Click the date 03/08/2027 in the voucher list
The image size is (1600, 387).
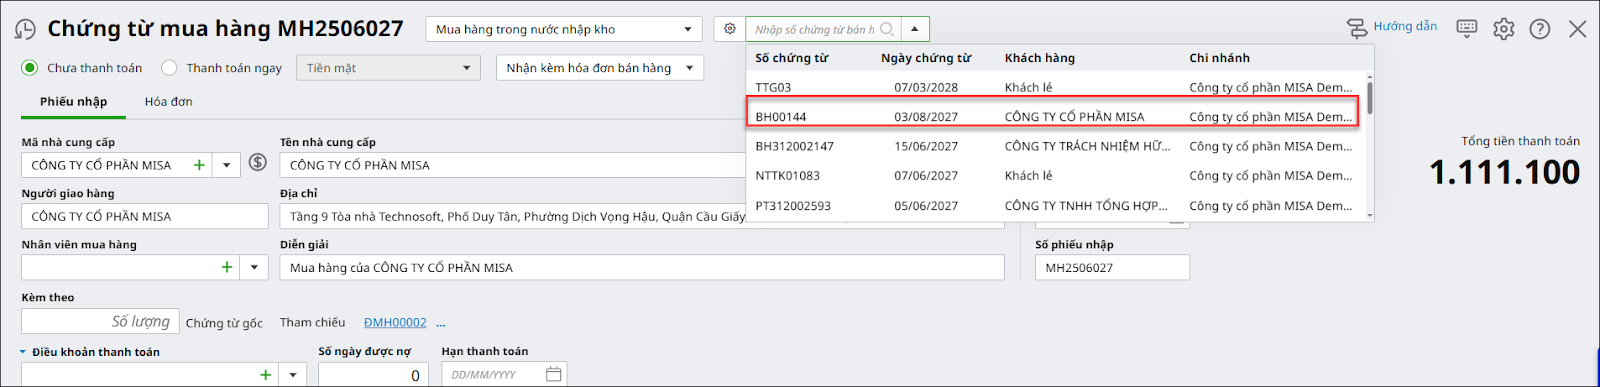coord(926,117)
